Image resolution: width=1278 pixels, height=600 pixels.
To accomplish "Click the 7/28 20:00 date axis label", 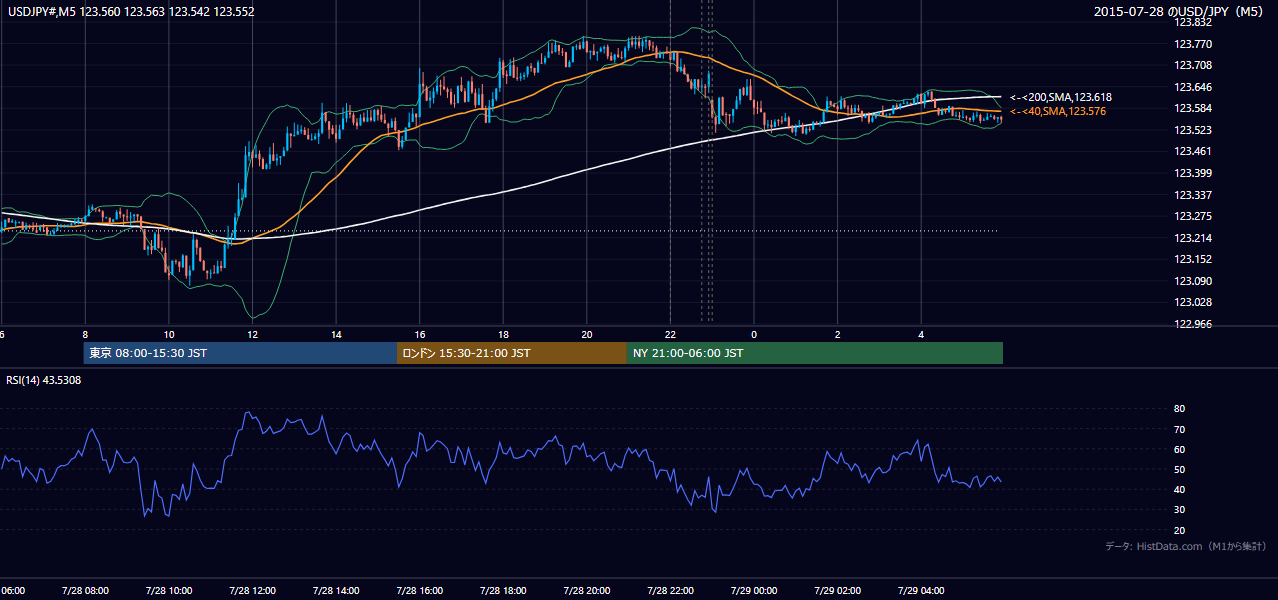I will [x=587, y=591].
